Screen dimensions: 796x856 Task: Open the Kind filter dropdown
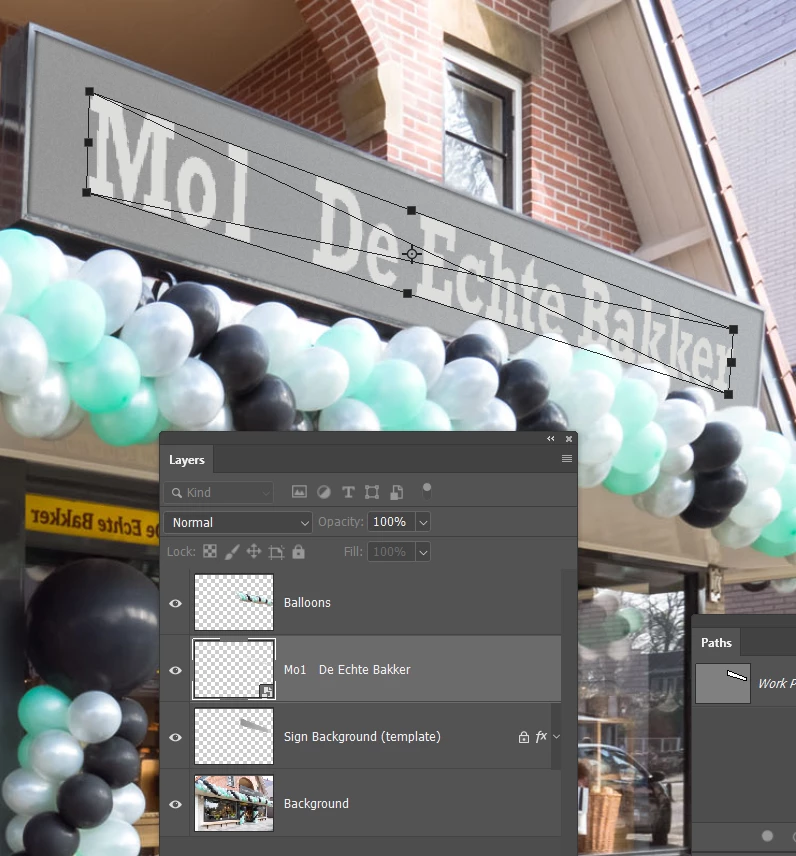click(218, 493)
